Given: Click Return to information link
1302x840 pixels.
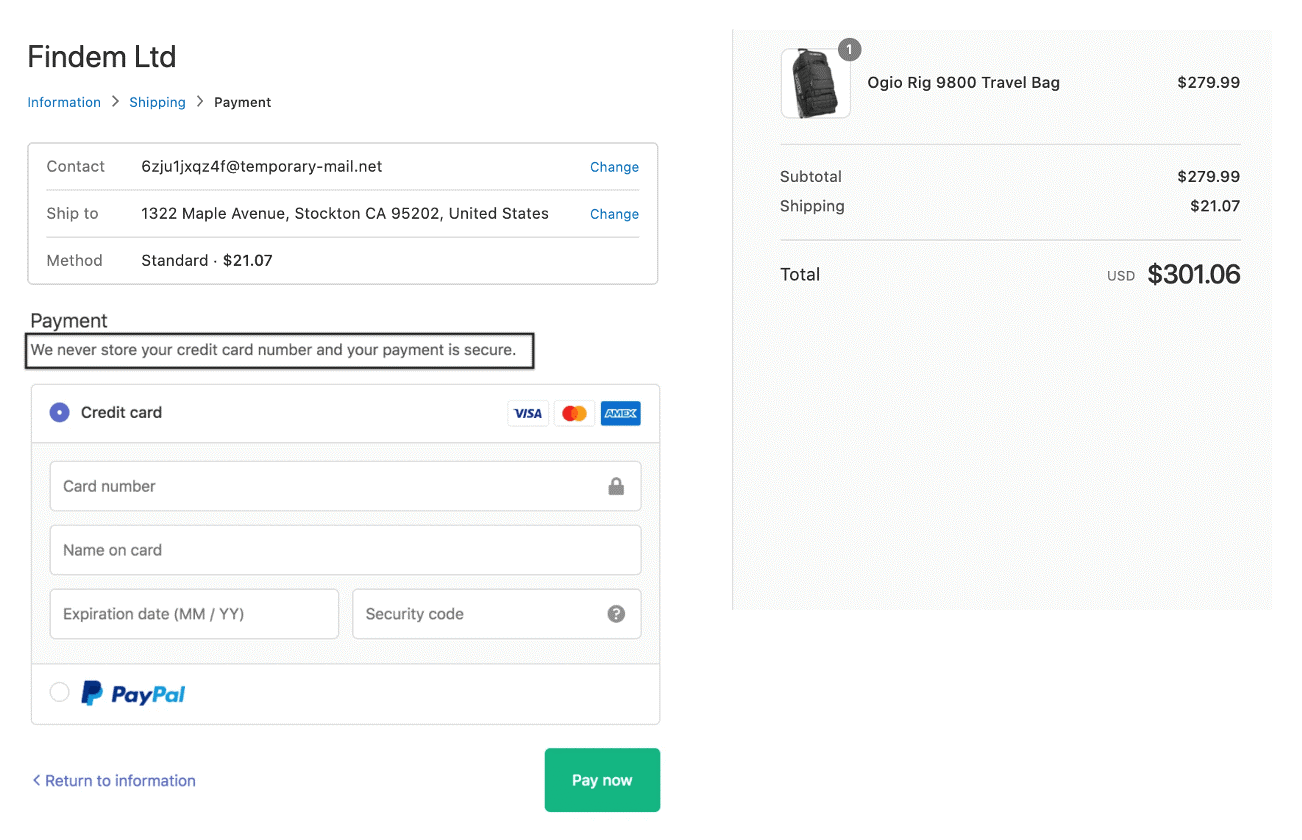Looking at the screenshot, I should click(114, 781).
